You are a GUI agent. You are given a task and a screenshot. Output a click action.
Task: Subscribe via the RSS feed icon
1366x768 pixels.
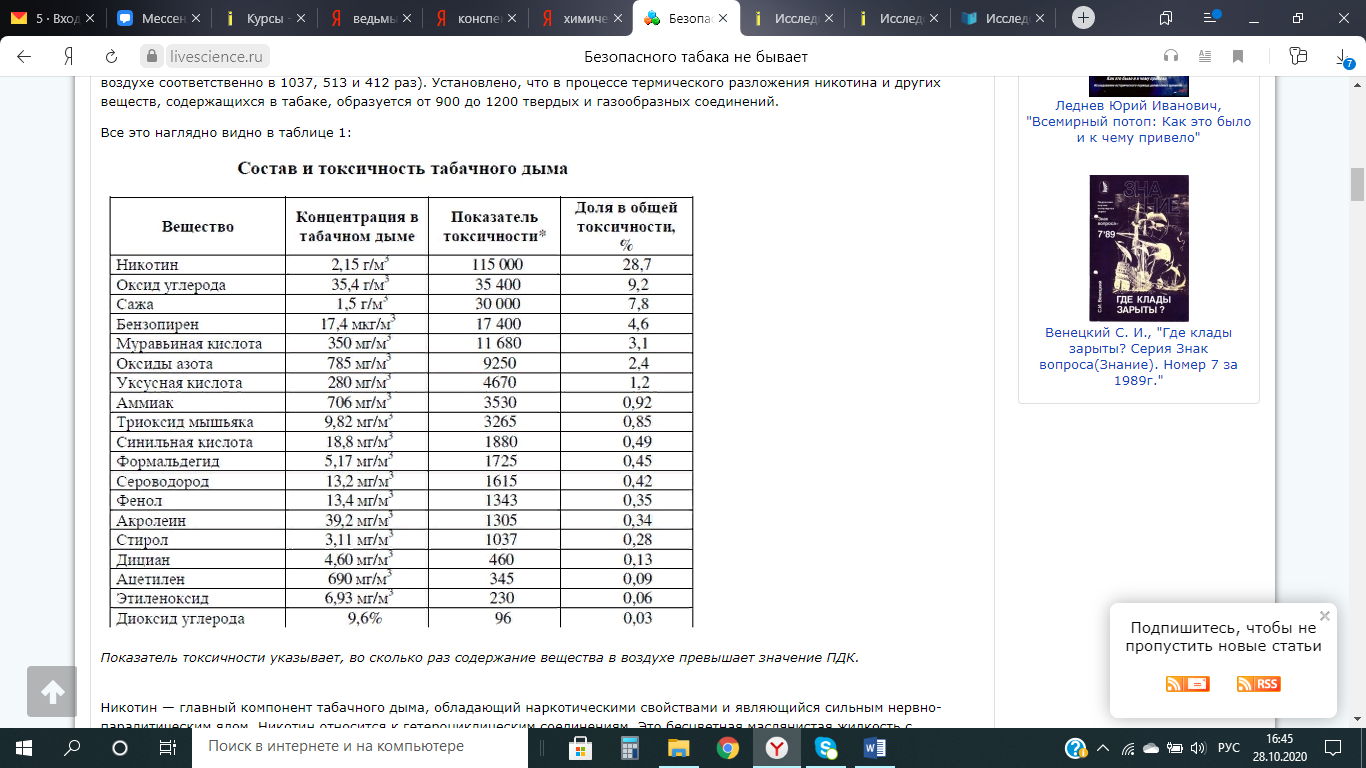click(1258, 684)
